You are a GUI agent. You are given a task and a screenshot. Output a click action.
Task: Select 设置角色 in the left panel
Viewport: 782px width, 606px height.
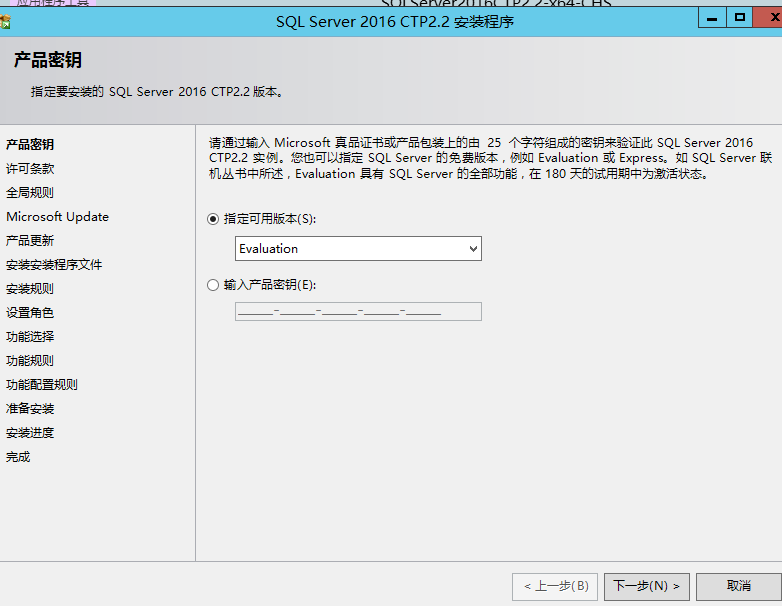[x=30, y=313]
